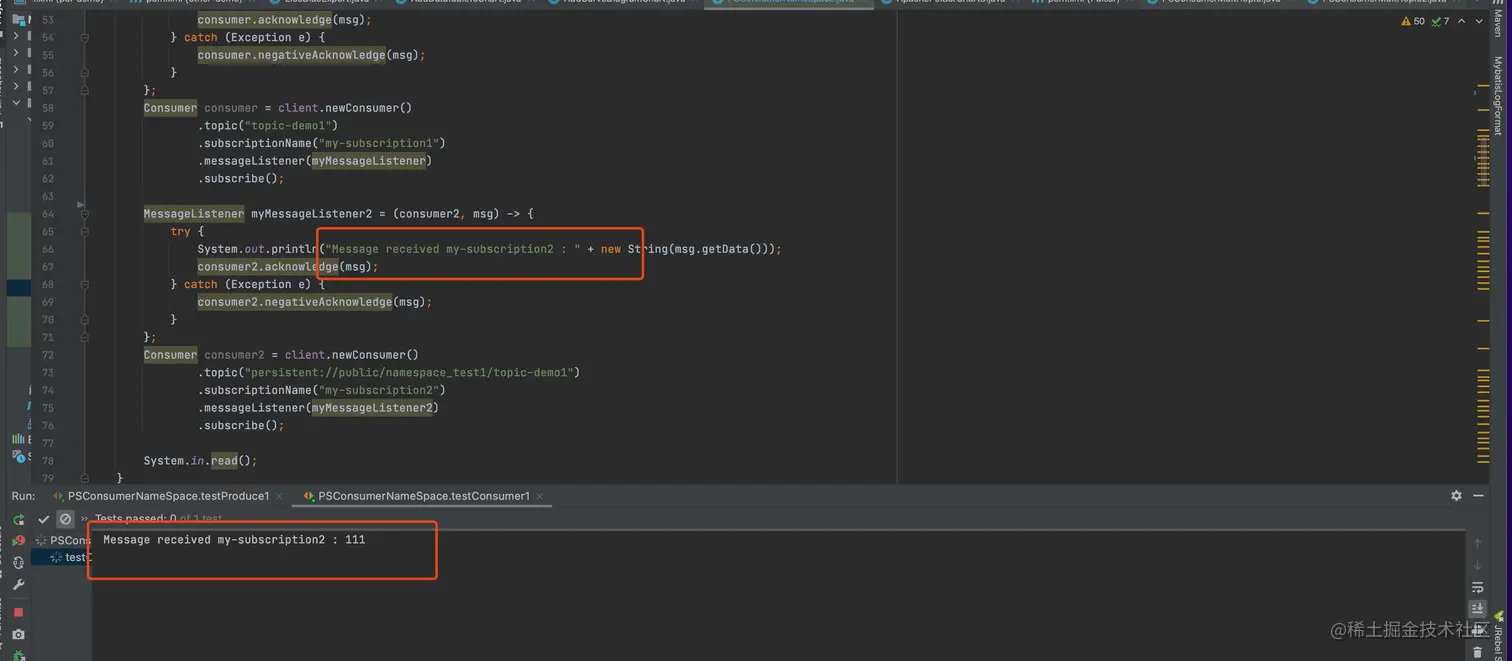Click fold end marker at line 71
Image resolution: width=1512 pixels, height=661 pixels.
click(84, 337)
